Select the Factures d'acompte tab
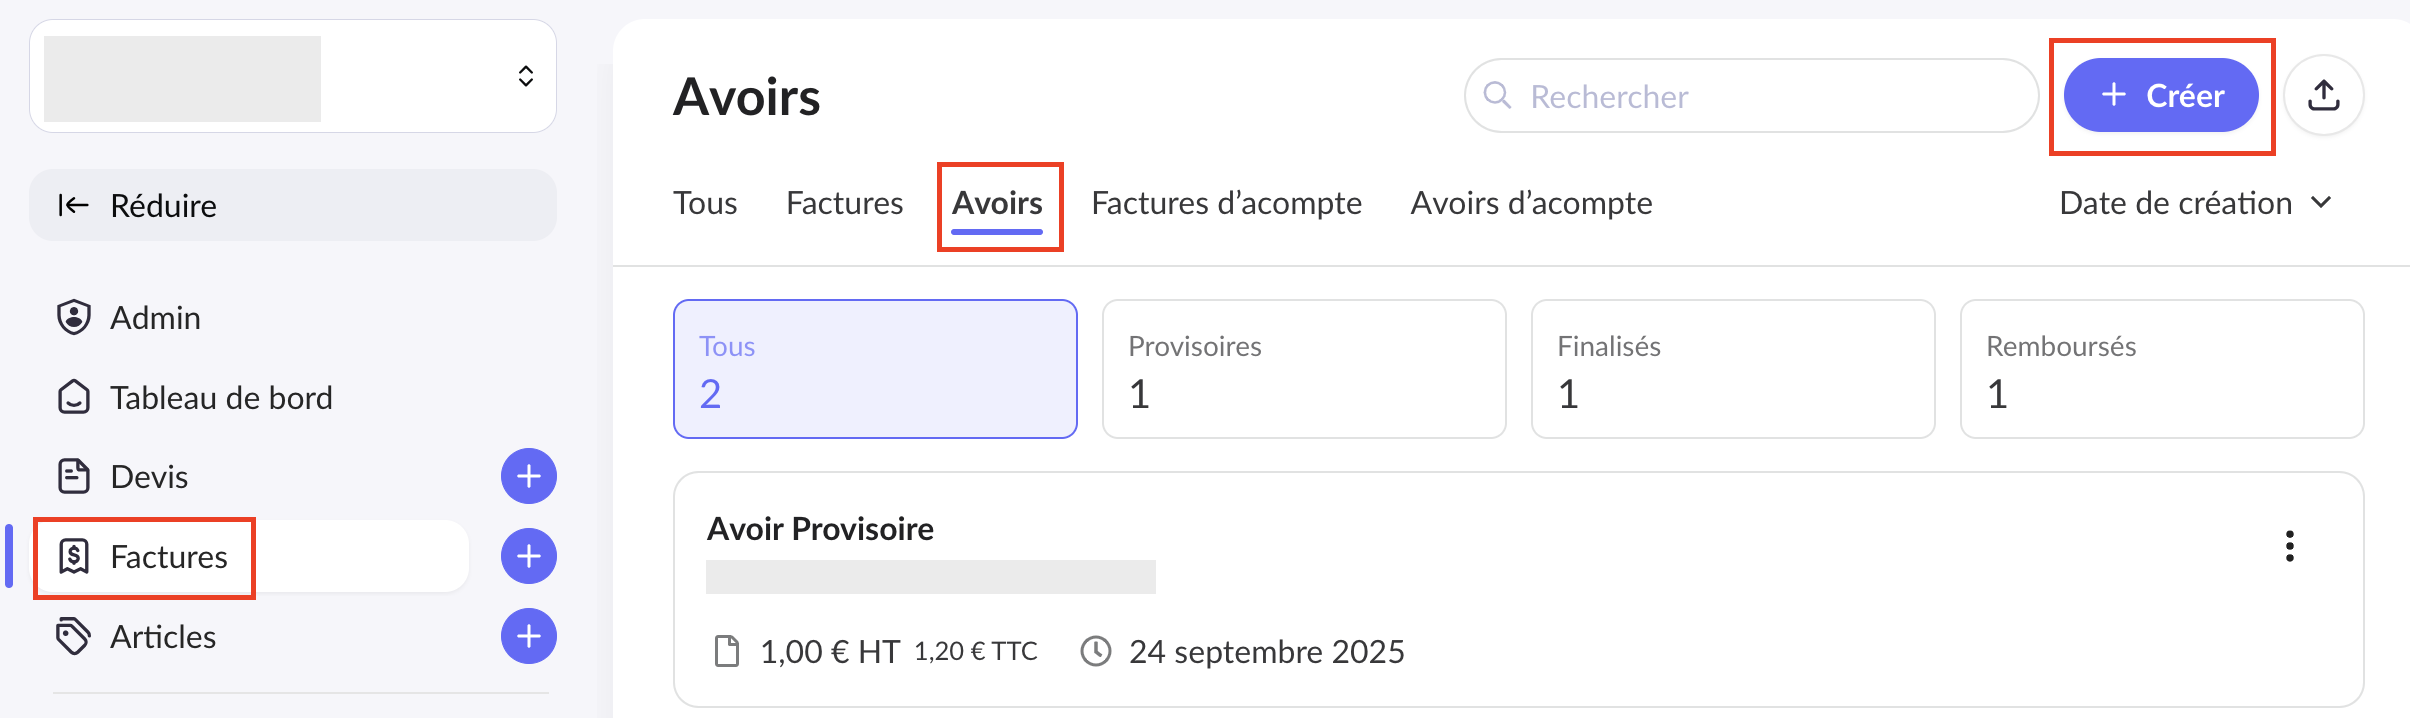 [x=1226, y=203]
